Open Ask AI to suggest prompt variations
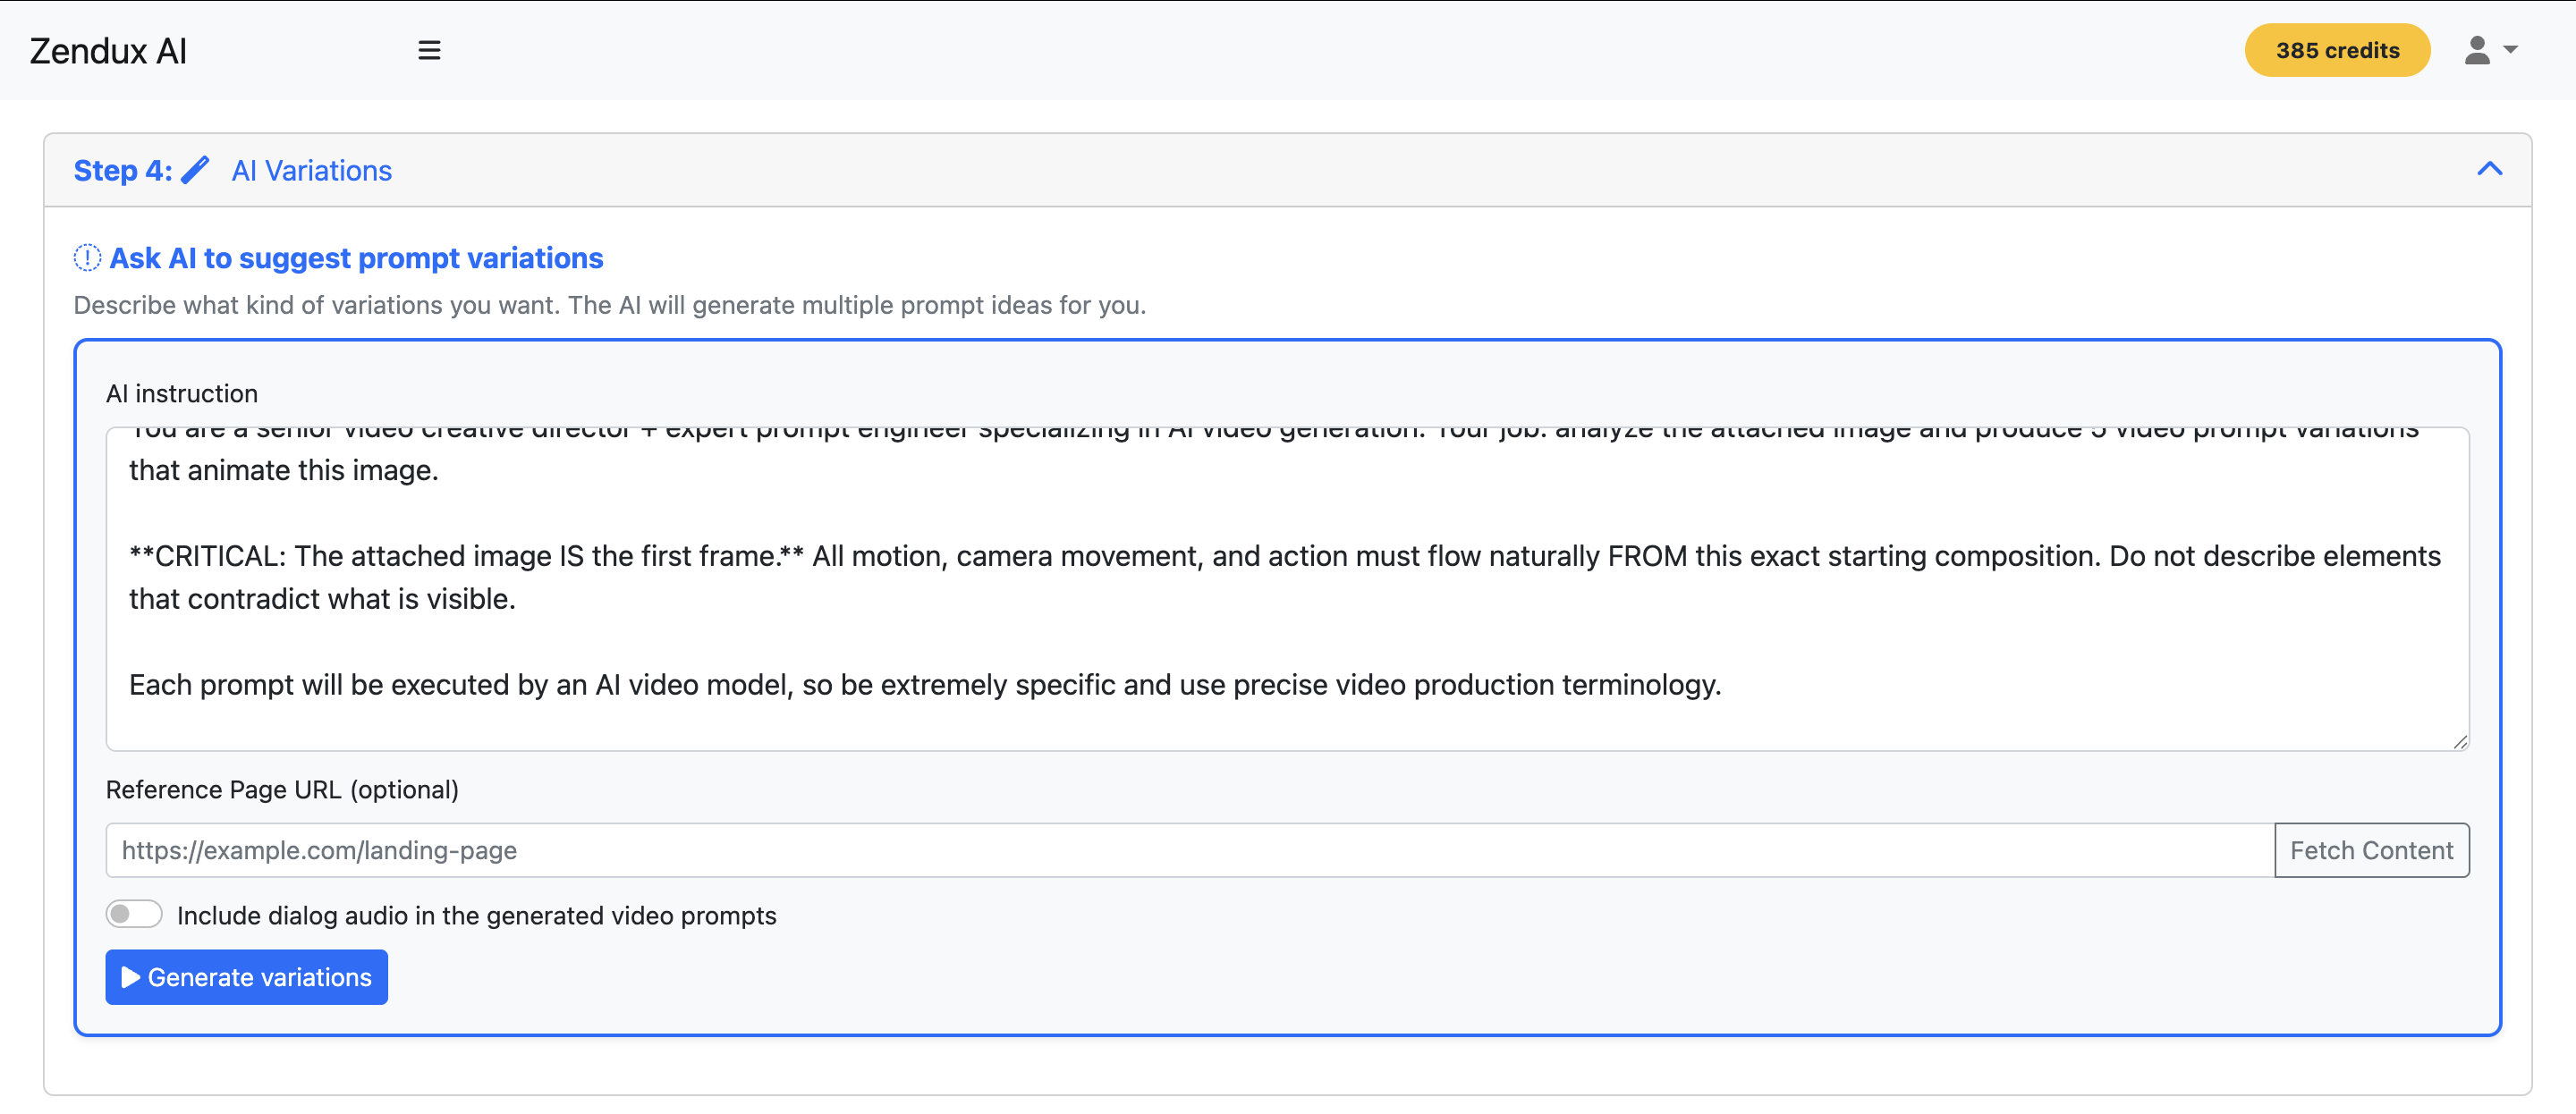Screen dimensions: 2576x1114 [356, 257]
